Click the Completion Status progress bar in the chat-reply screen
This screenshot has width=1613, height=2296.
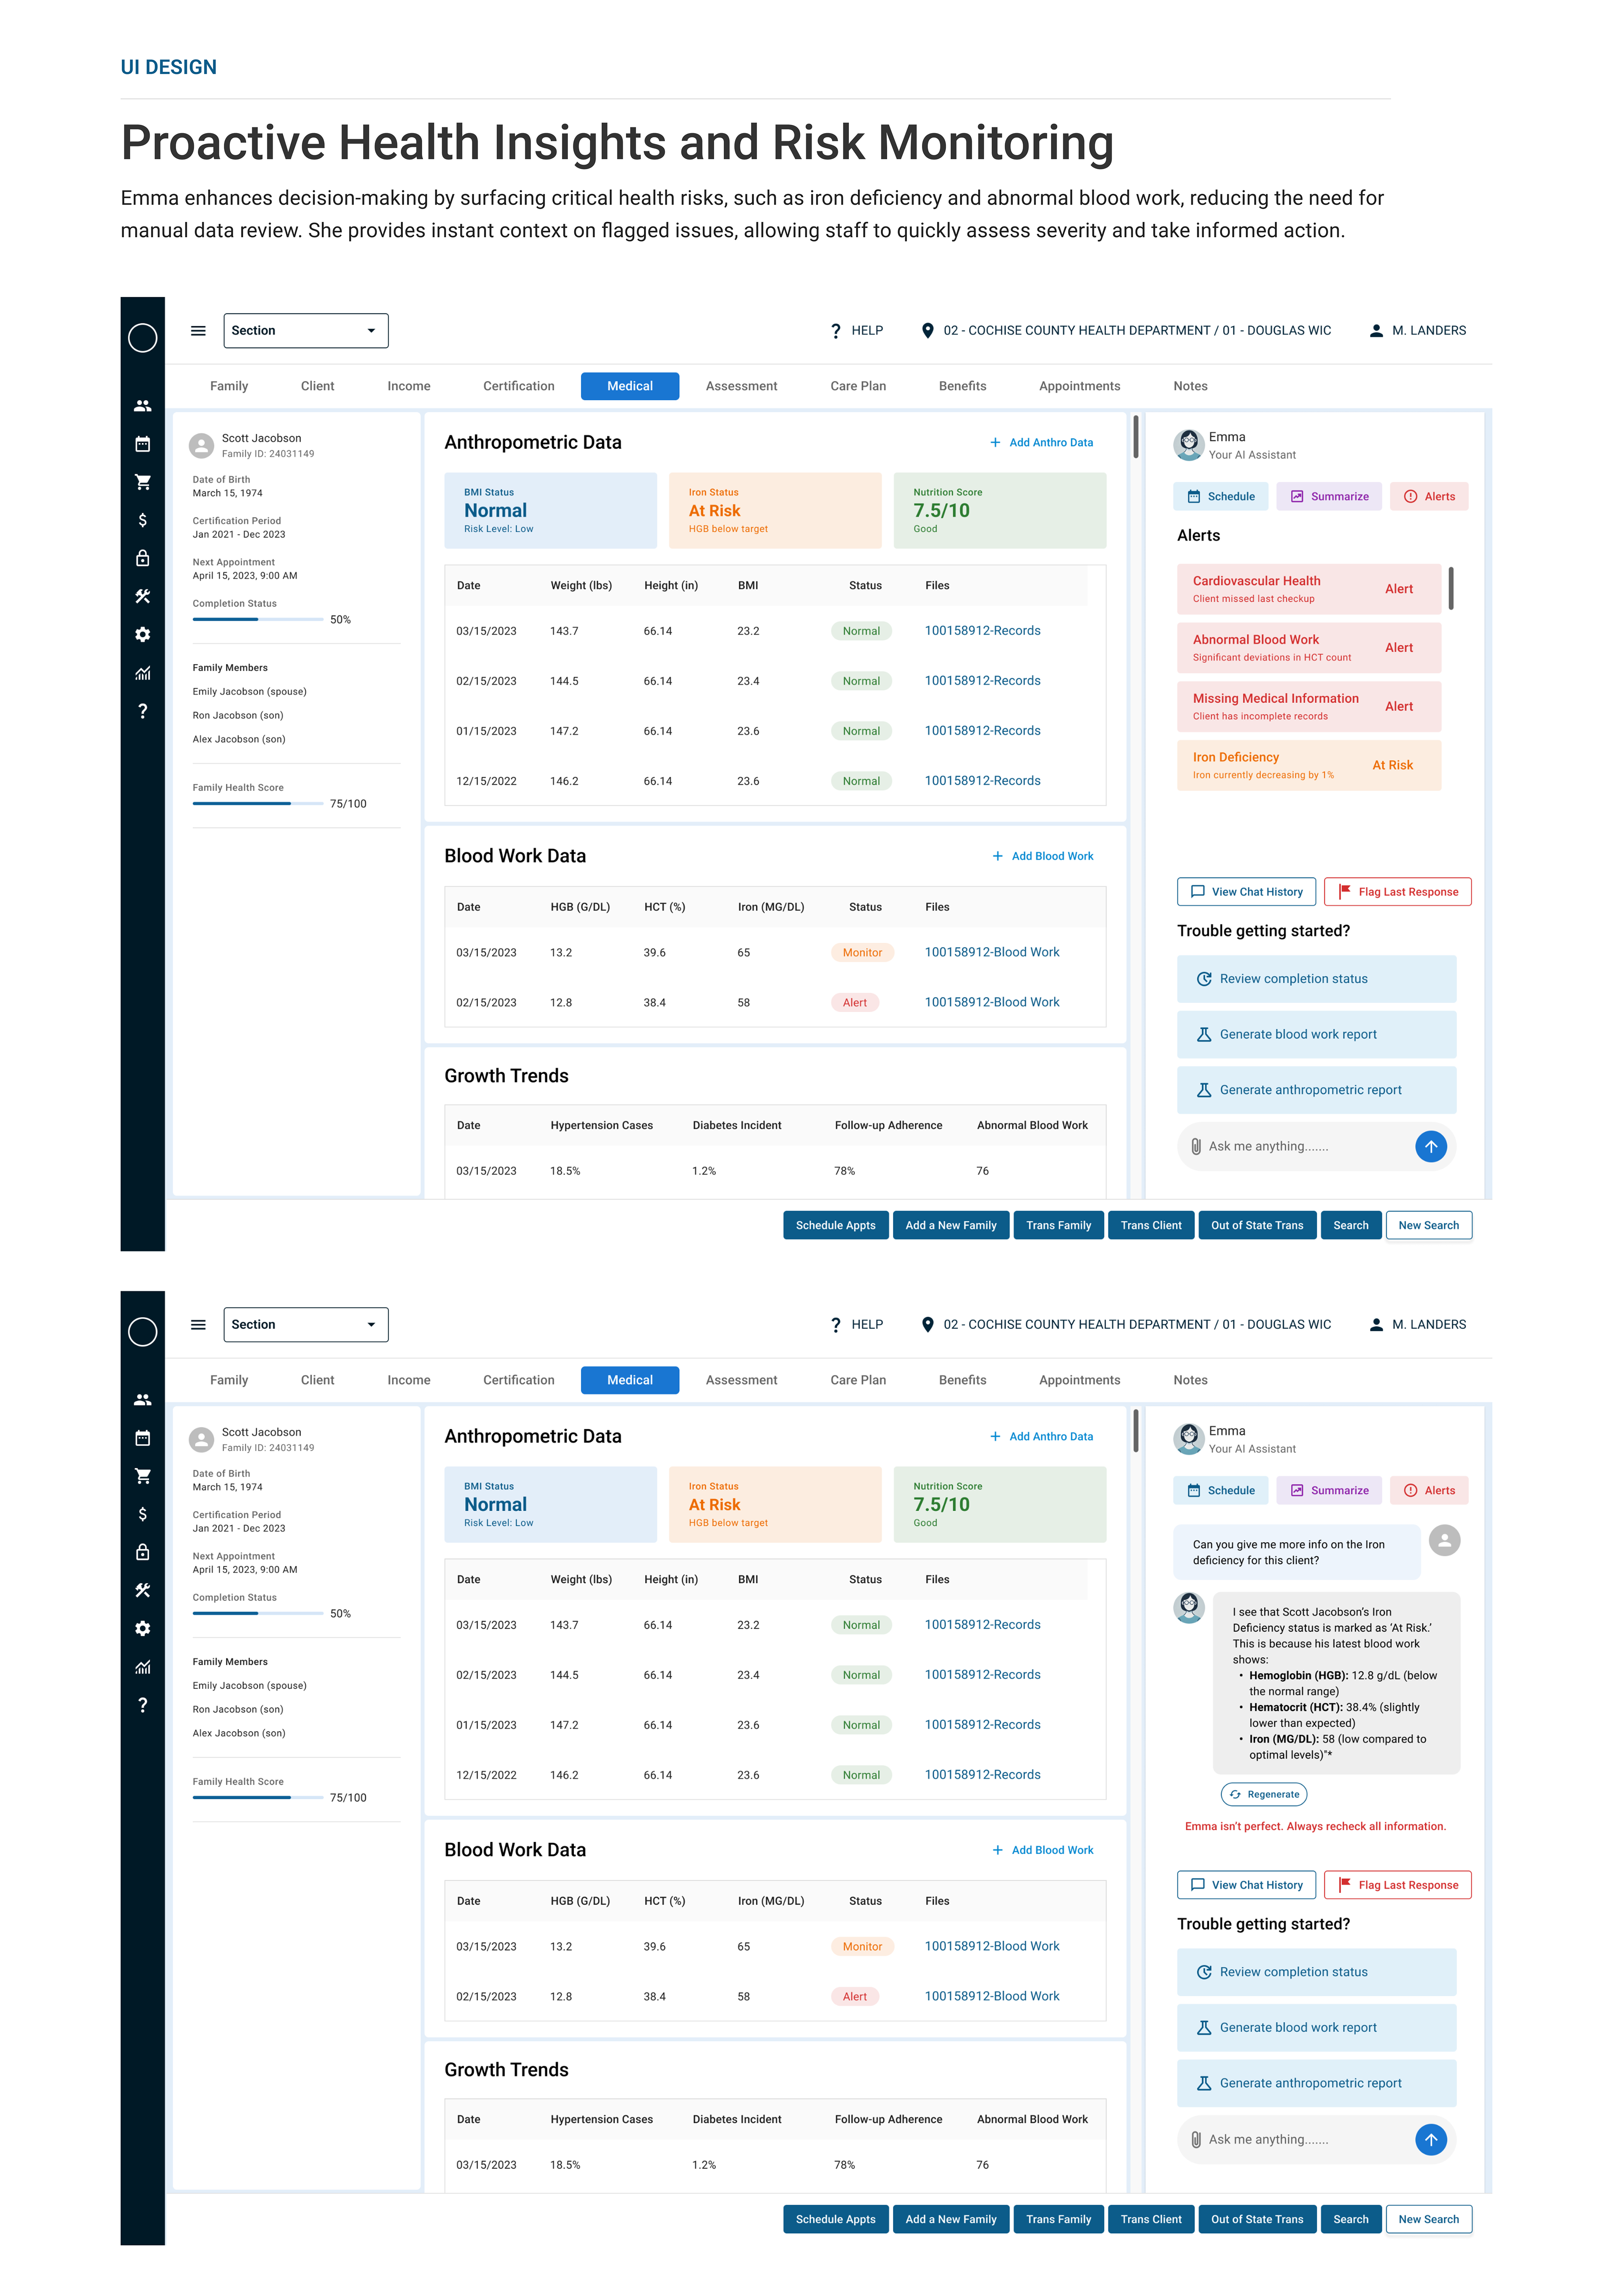point(258,1614)
